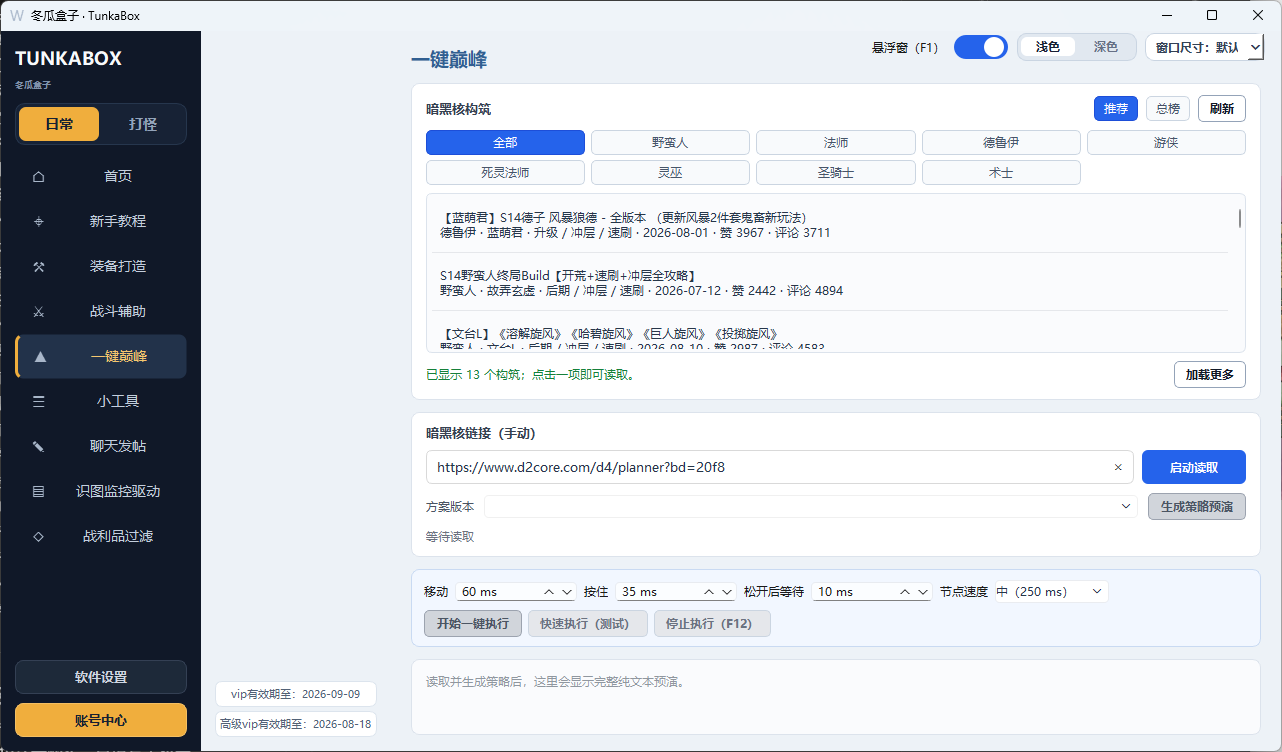1282x752 pixels.
Task: Filter builds by 德鲁伊 class
Action: click(x=1001, y=143)
